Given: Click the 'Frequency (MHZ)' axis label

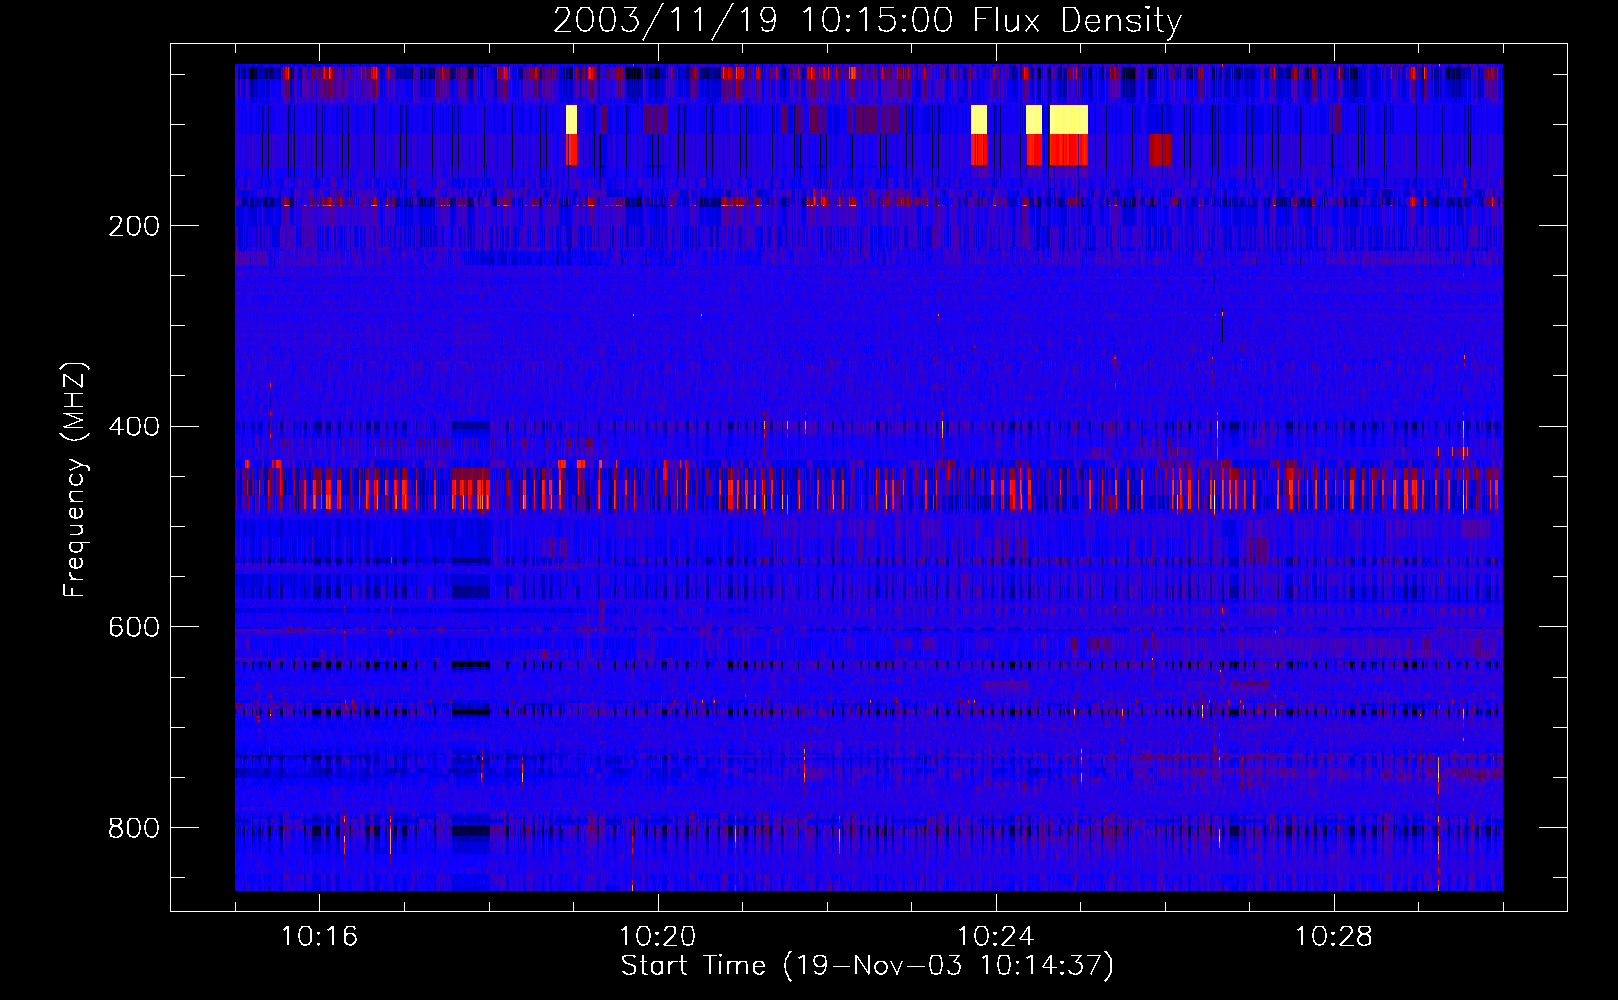Looking at the screenshot, I should (74, 479).
